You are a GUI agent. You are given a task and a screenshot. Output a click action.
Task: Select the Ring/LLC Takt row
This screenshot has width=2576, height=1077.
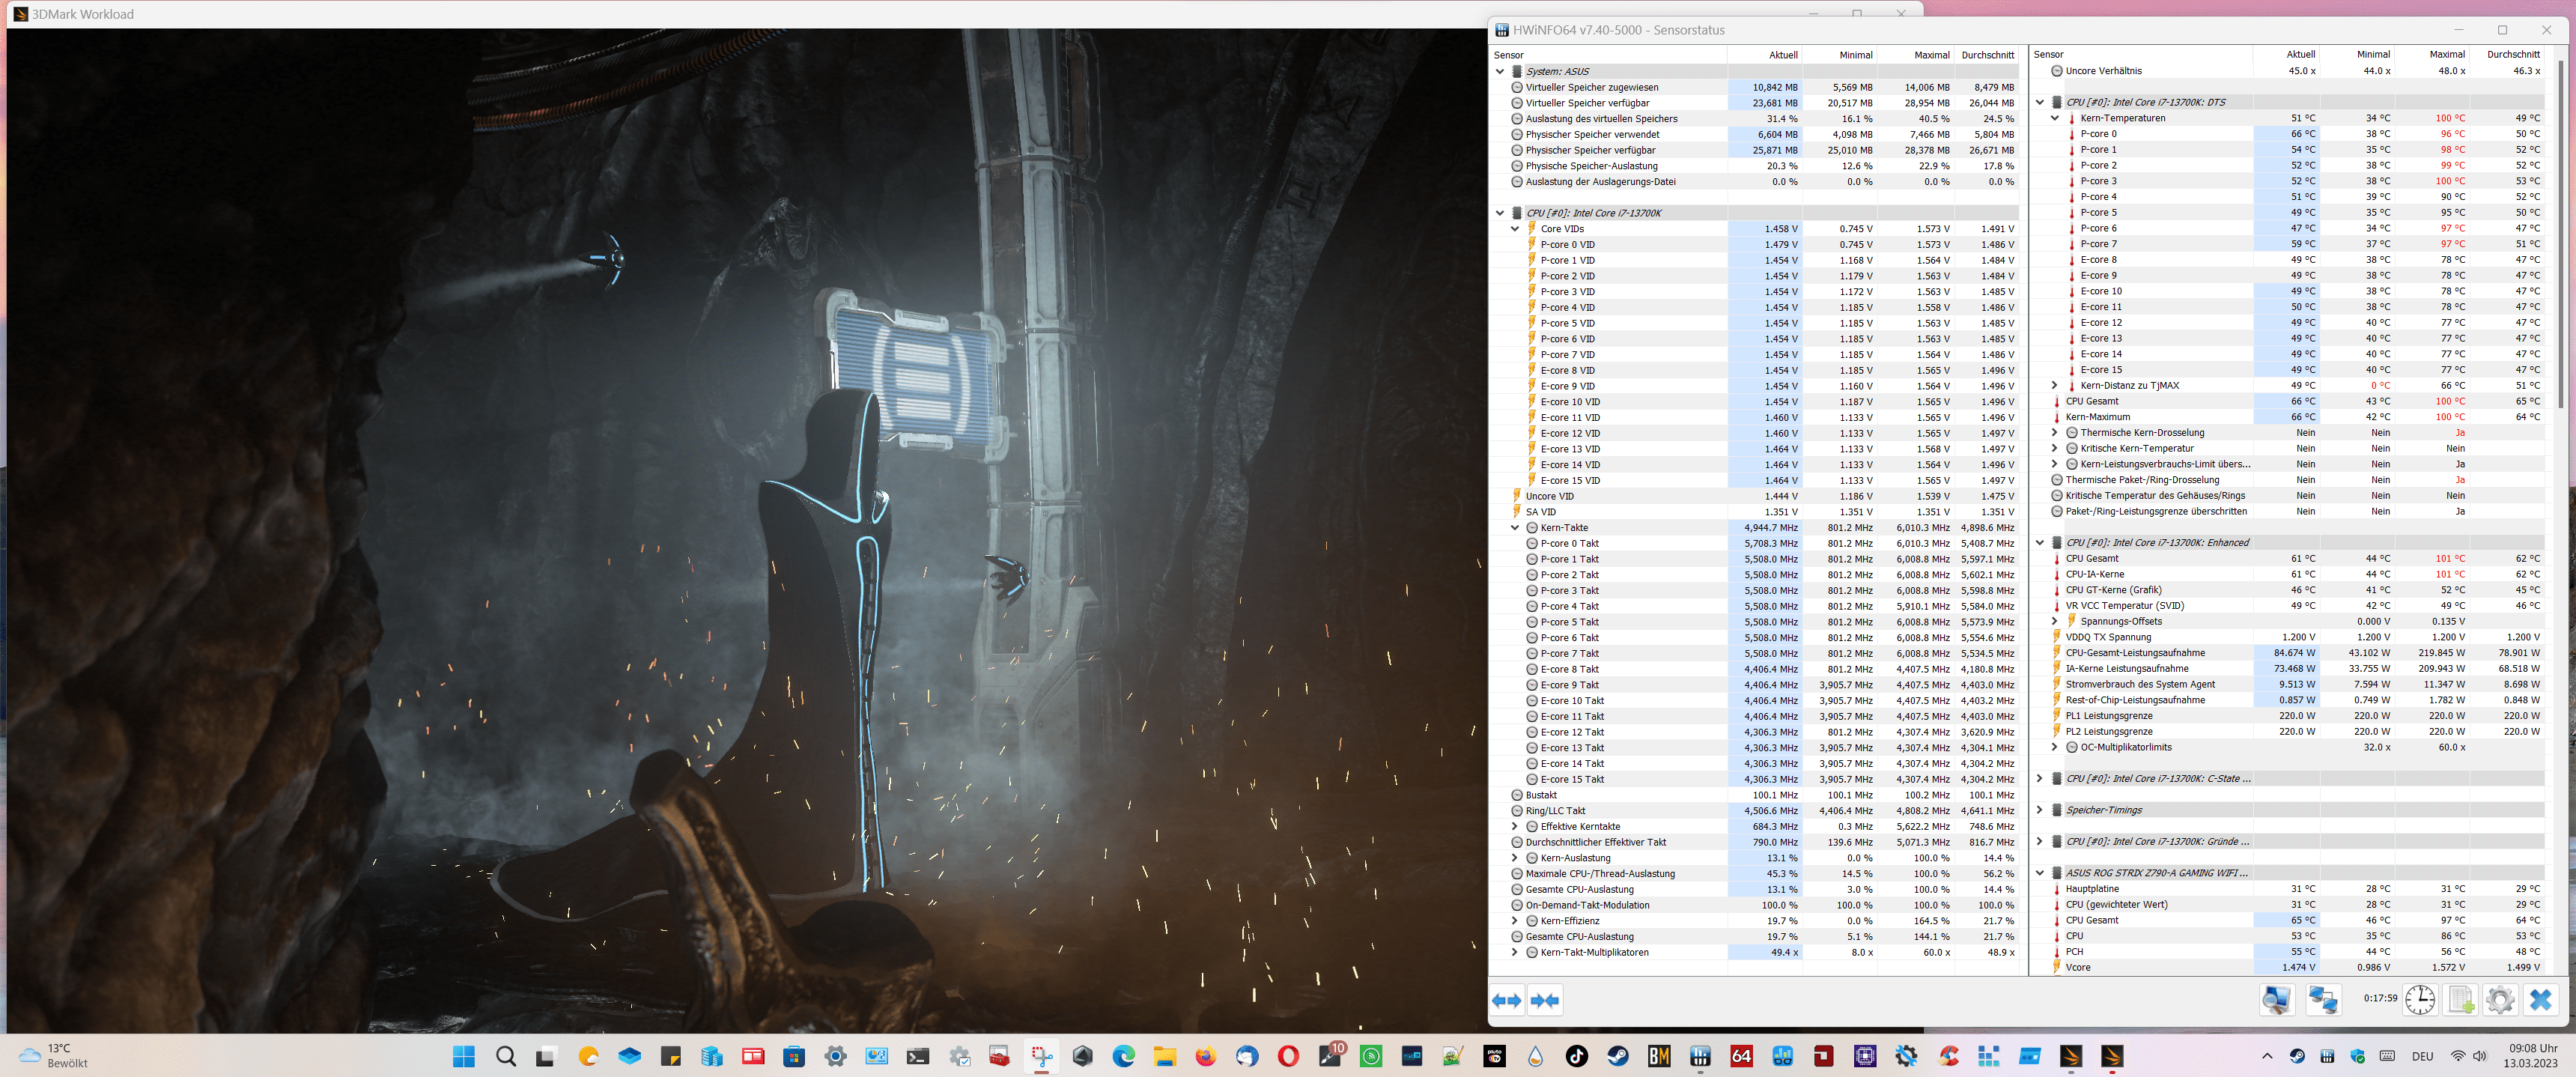(1755, 811)
